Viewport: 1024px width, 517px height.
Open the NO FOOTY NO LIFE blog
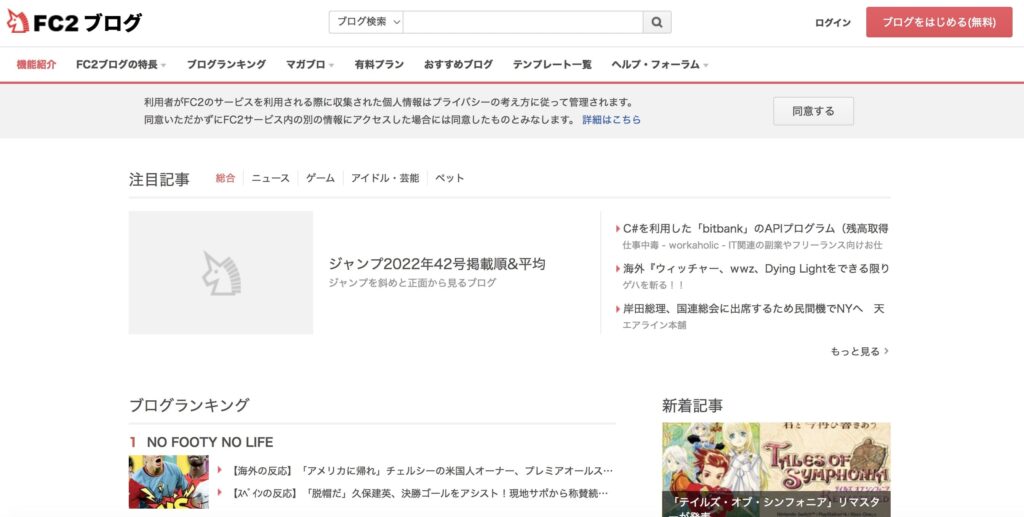coord(210,442)
